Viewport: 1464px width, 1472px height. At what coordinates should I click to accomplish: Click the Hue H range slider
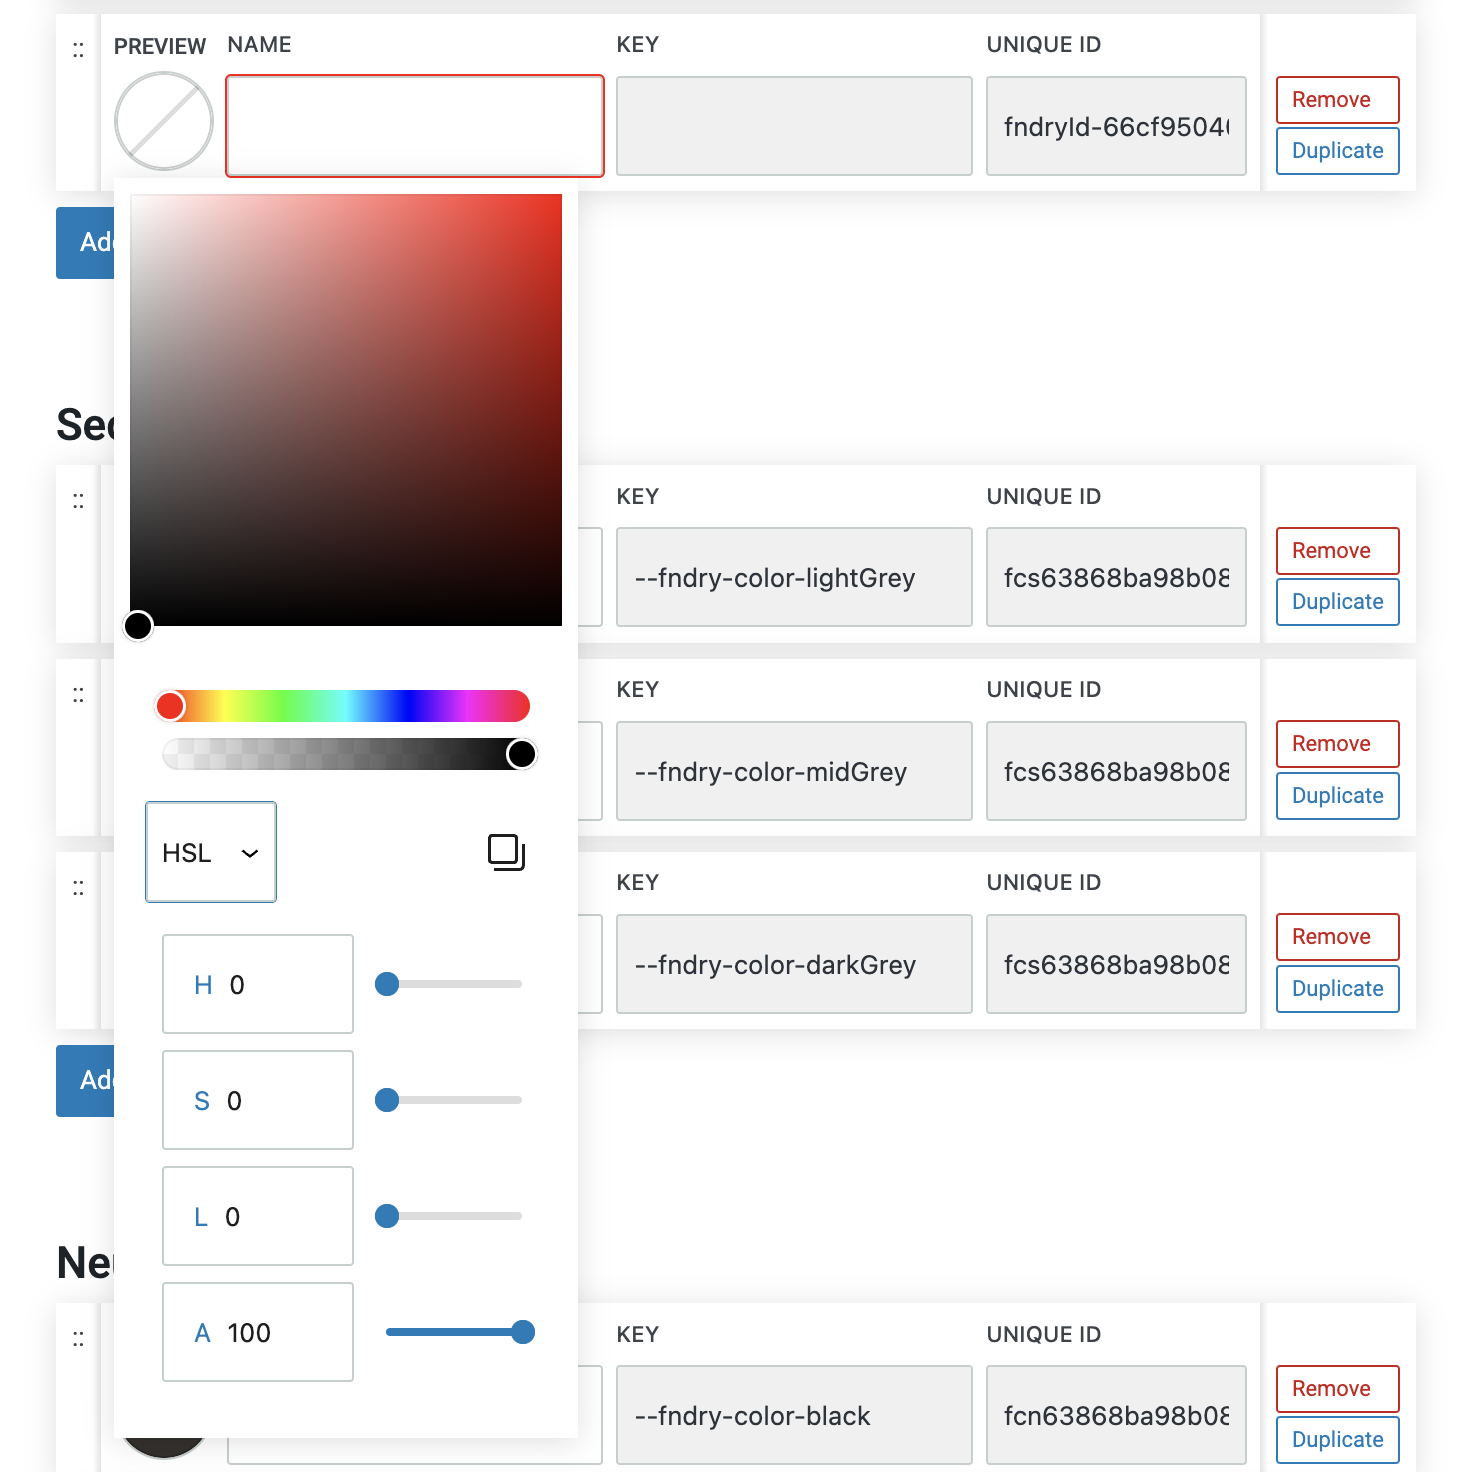[450, 984]
